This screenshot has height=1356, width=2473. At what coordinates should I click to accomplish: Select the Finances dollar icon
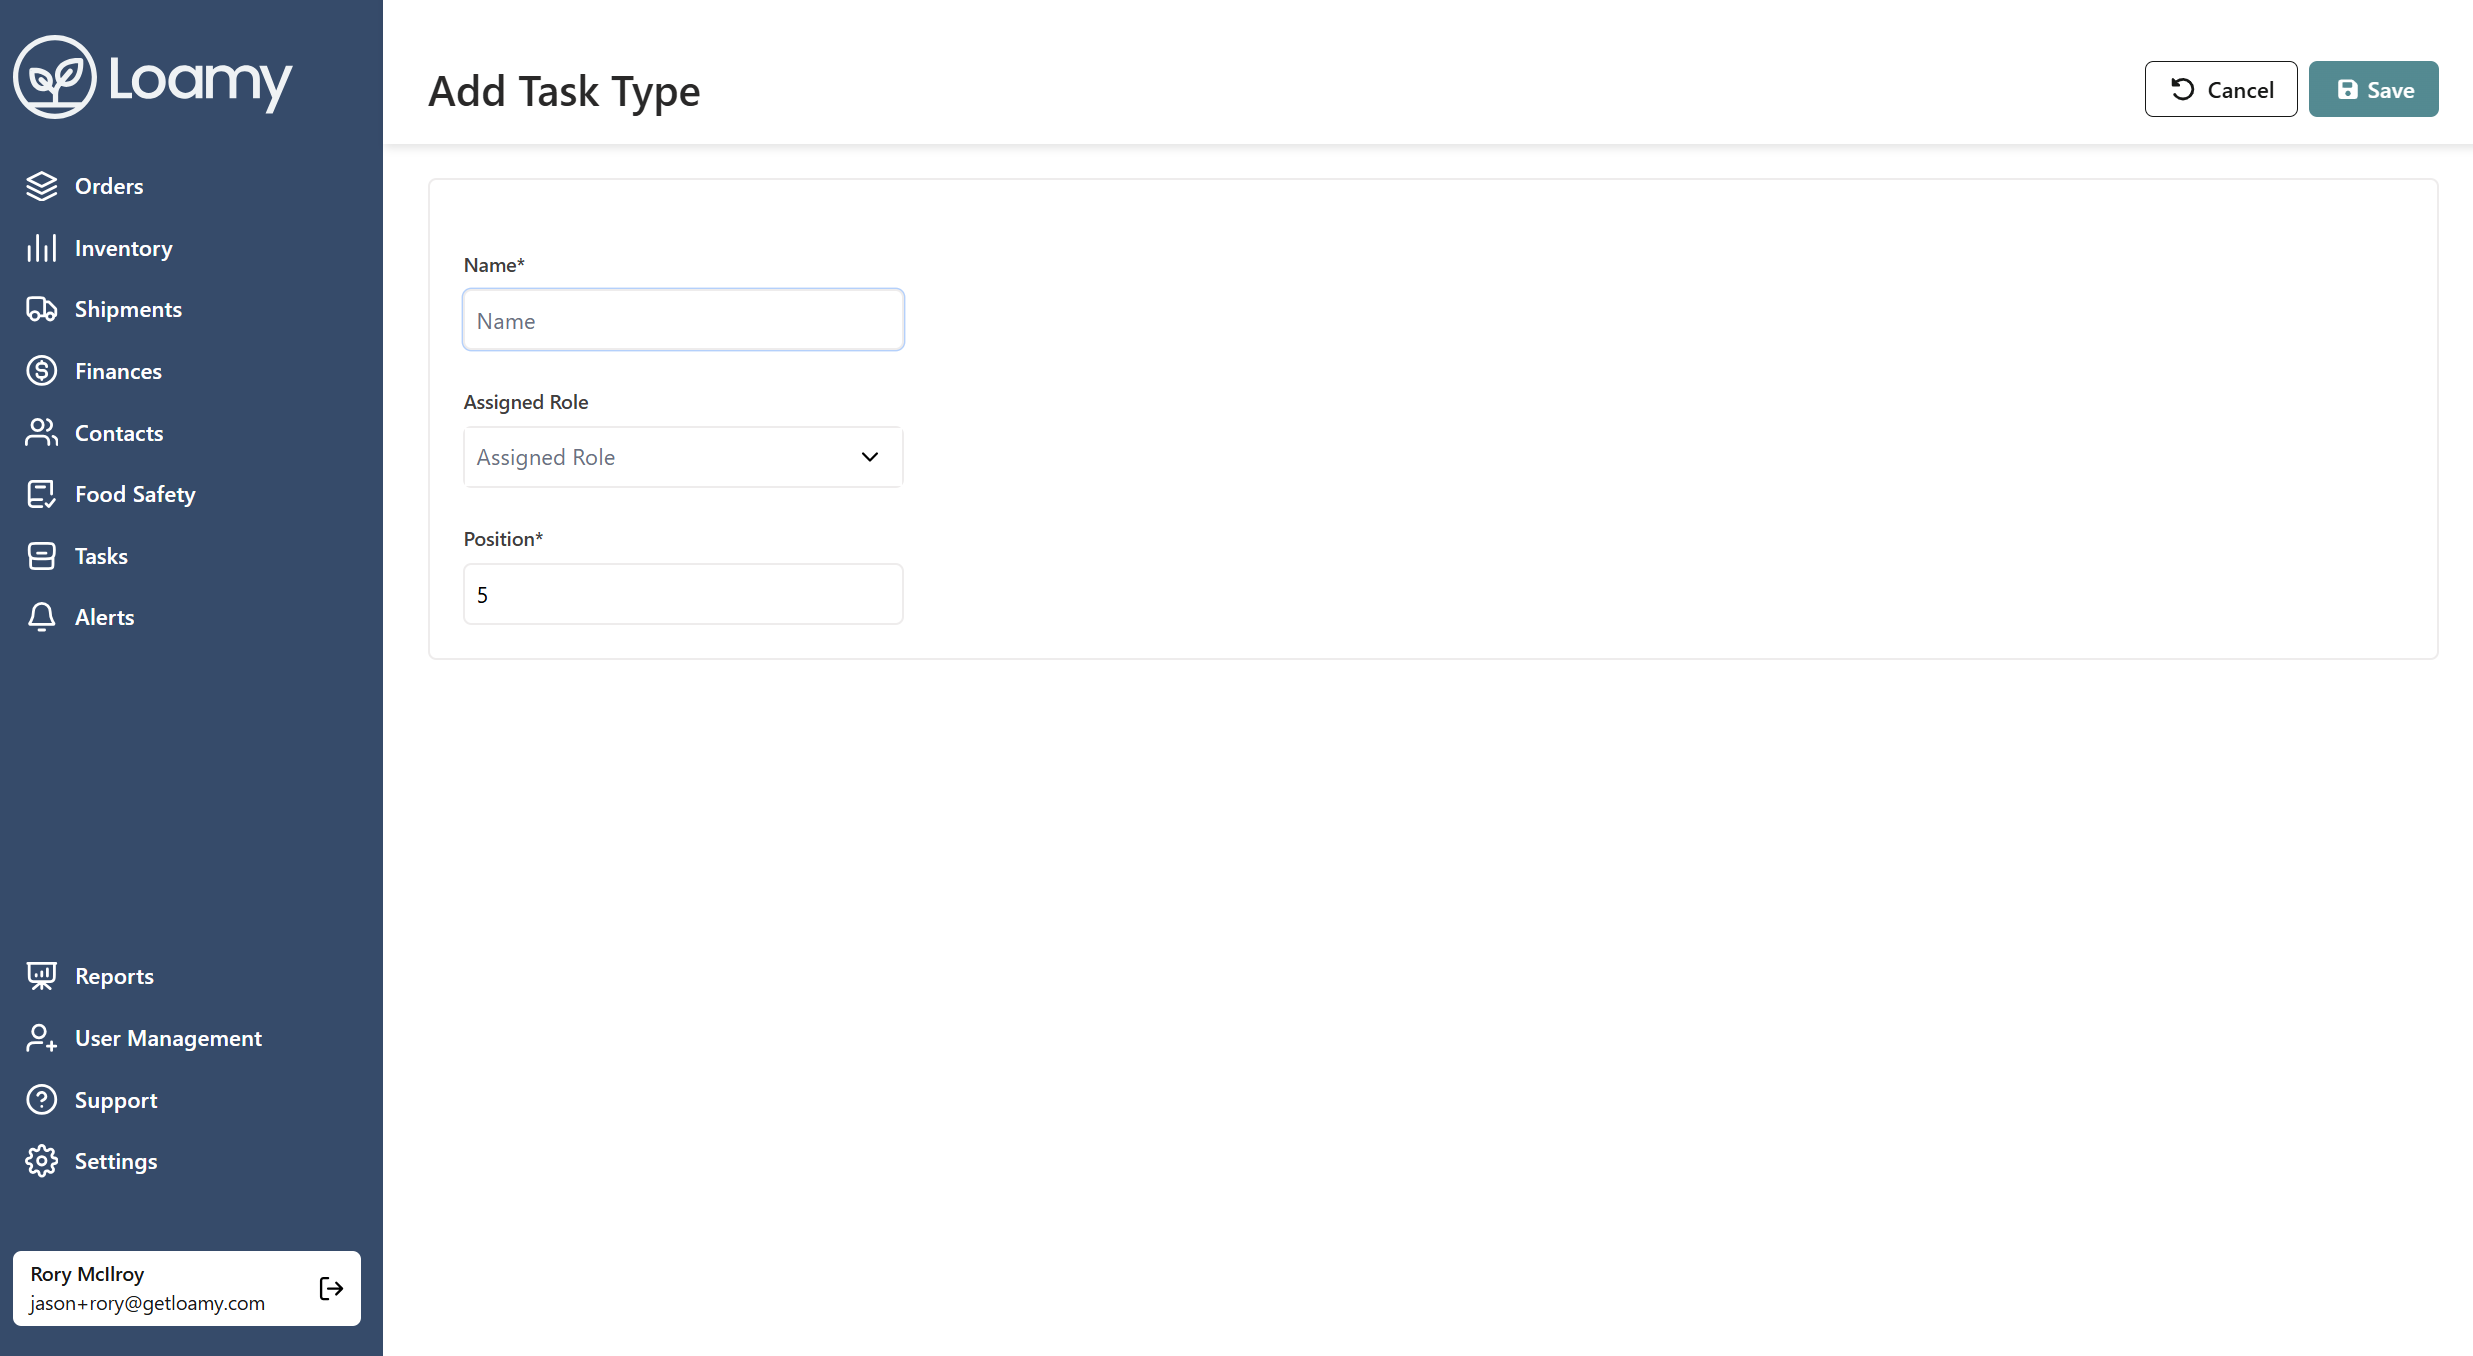[x=41, y=370]
